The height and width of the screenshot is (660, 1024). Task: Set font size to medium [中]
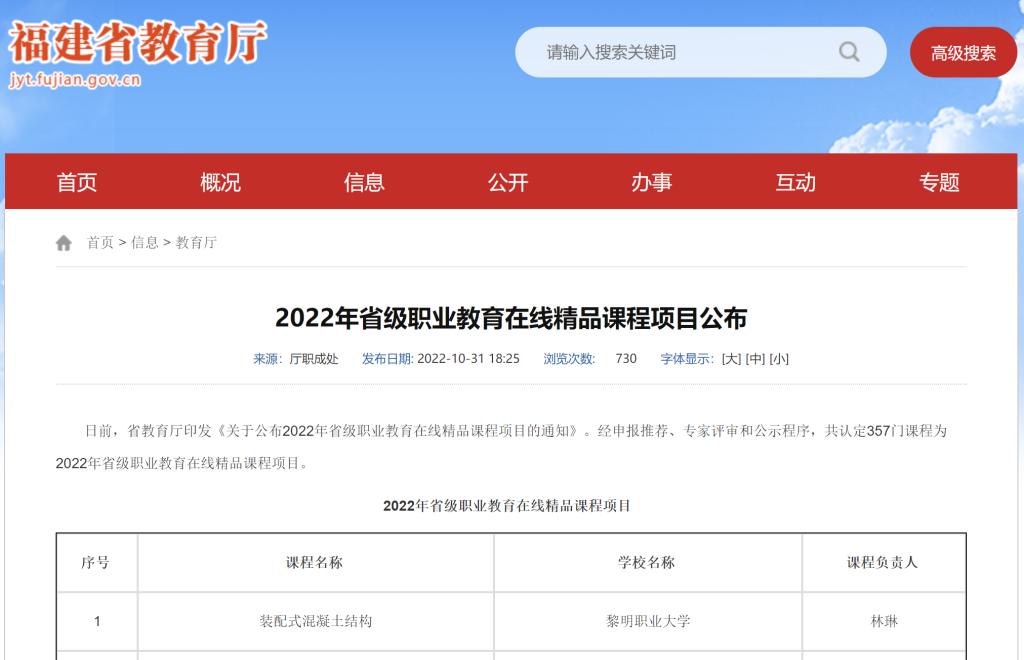(x=755, y=359)
